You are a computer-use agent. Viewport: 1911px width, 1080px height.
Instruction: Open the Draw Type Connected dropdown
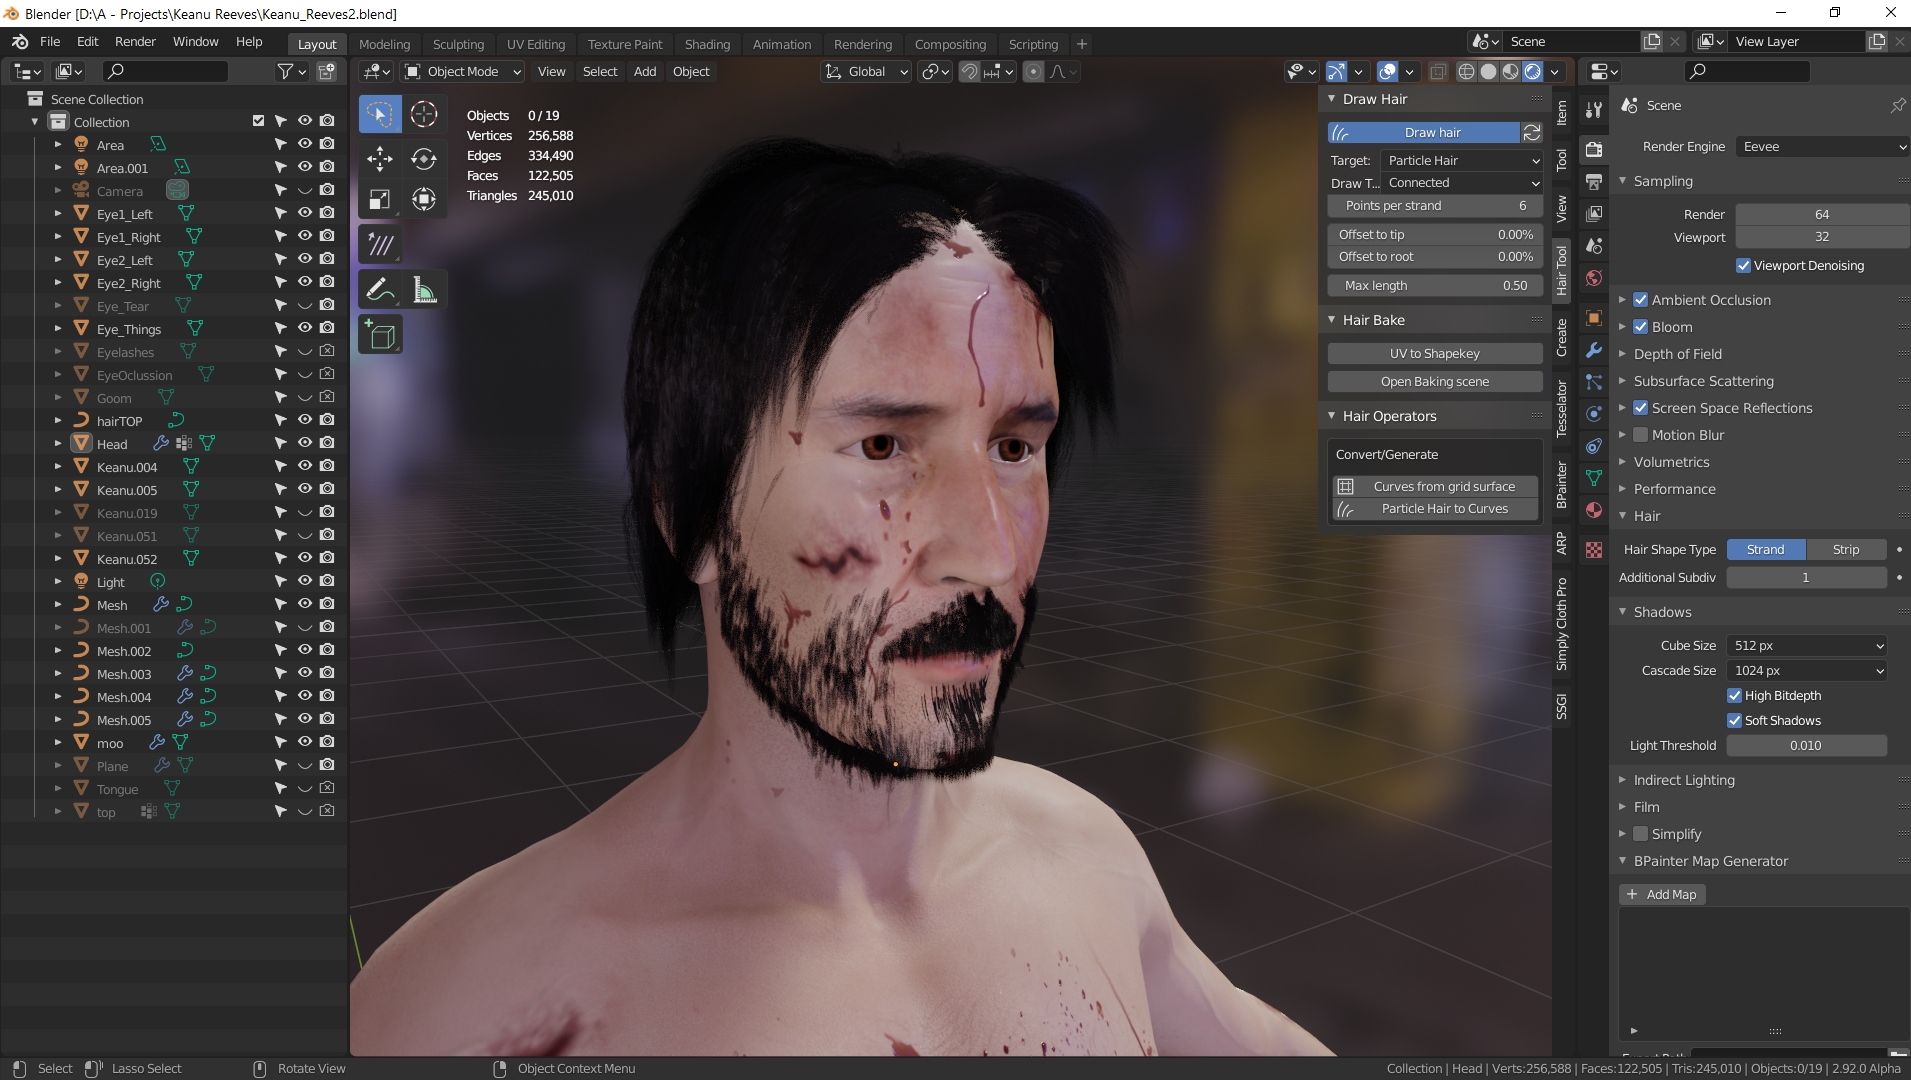1462,182
